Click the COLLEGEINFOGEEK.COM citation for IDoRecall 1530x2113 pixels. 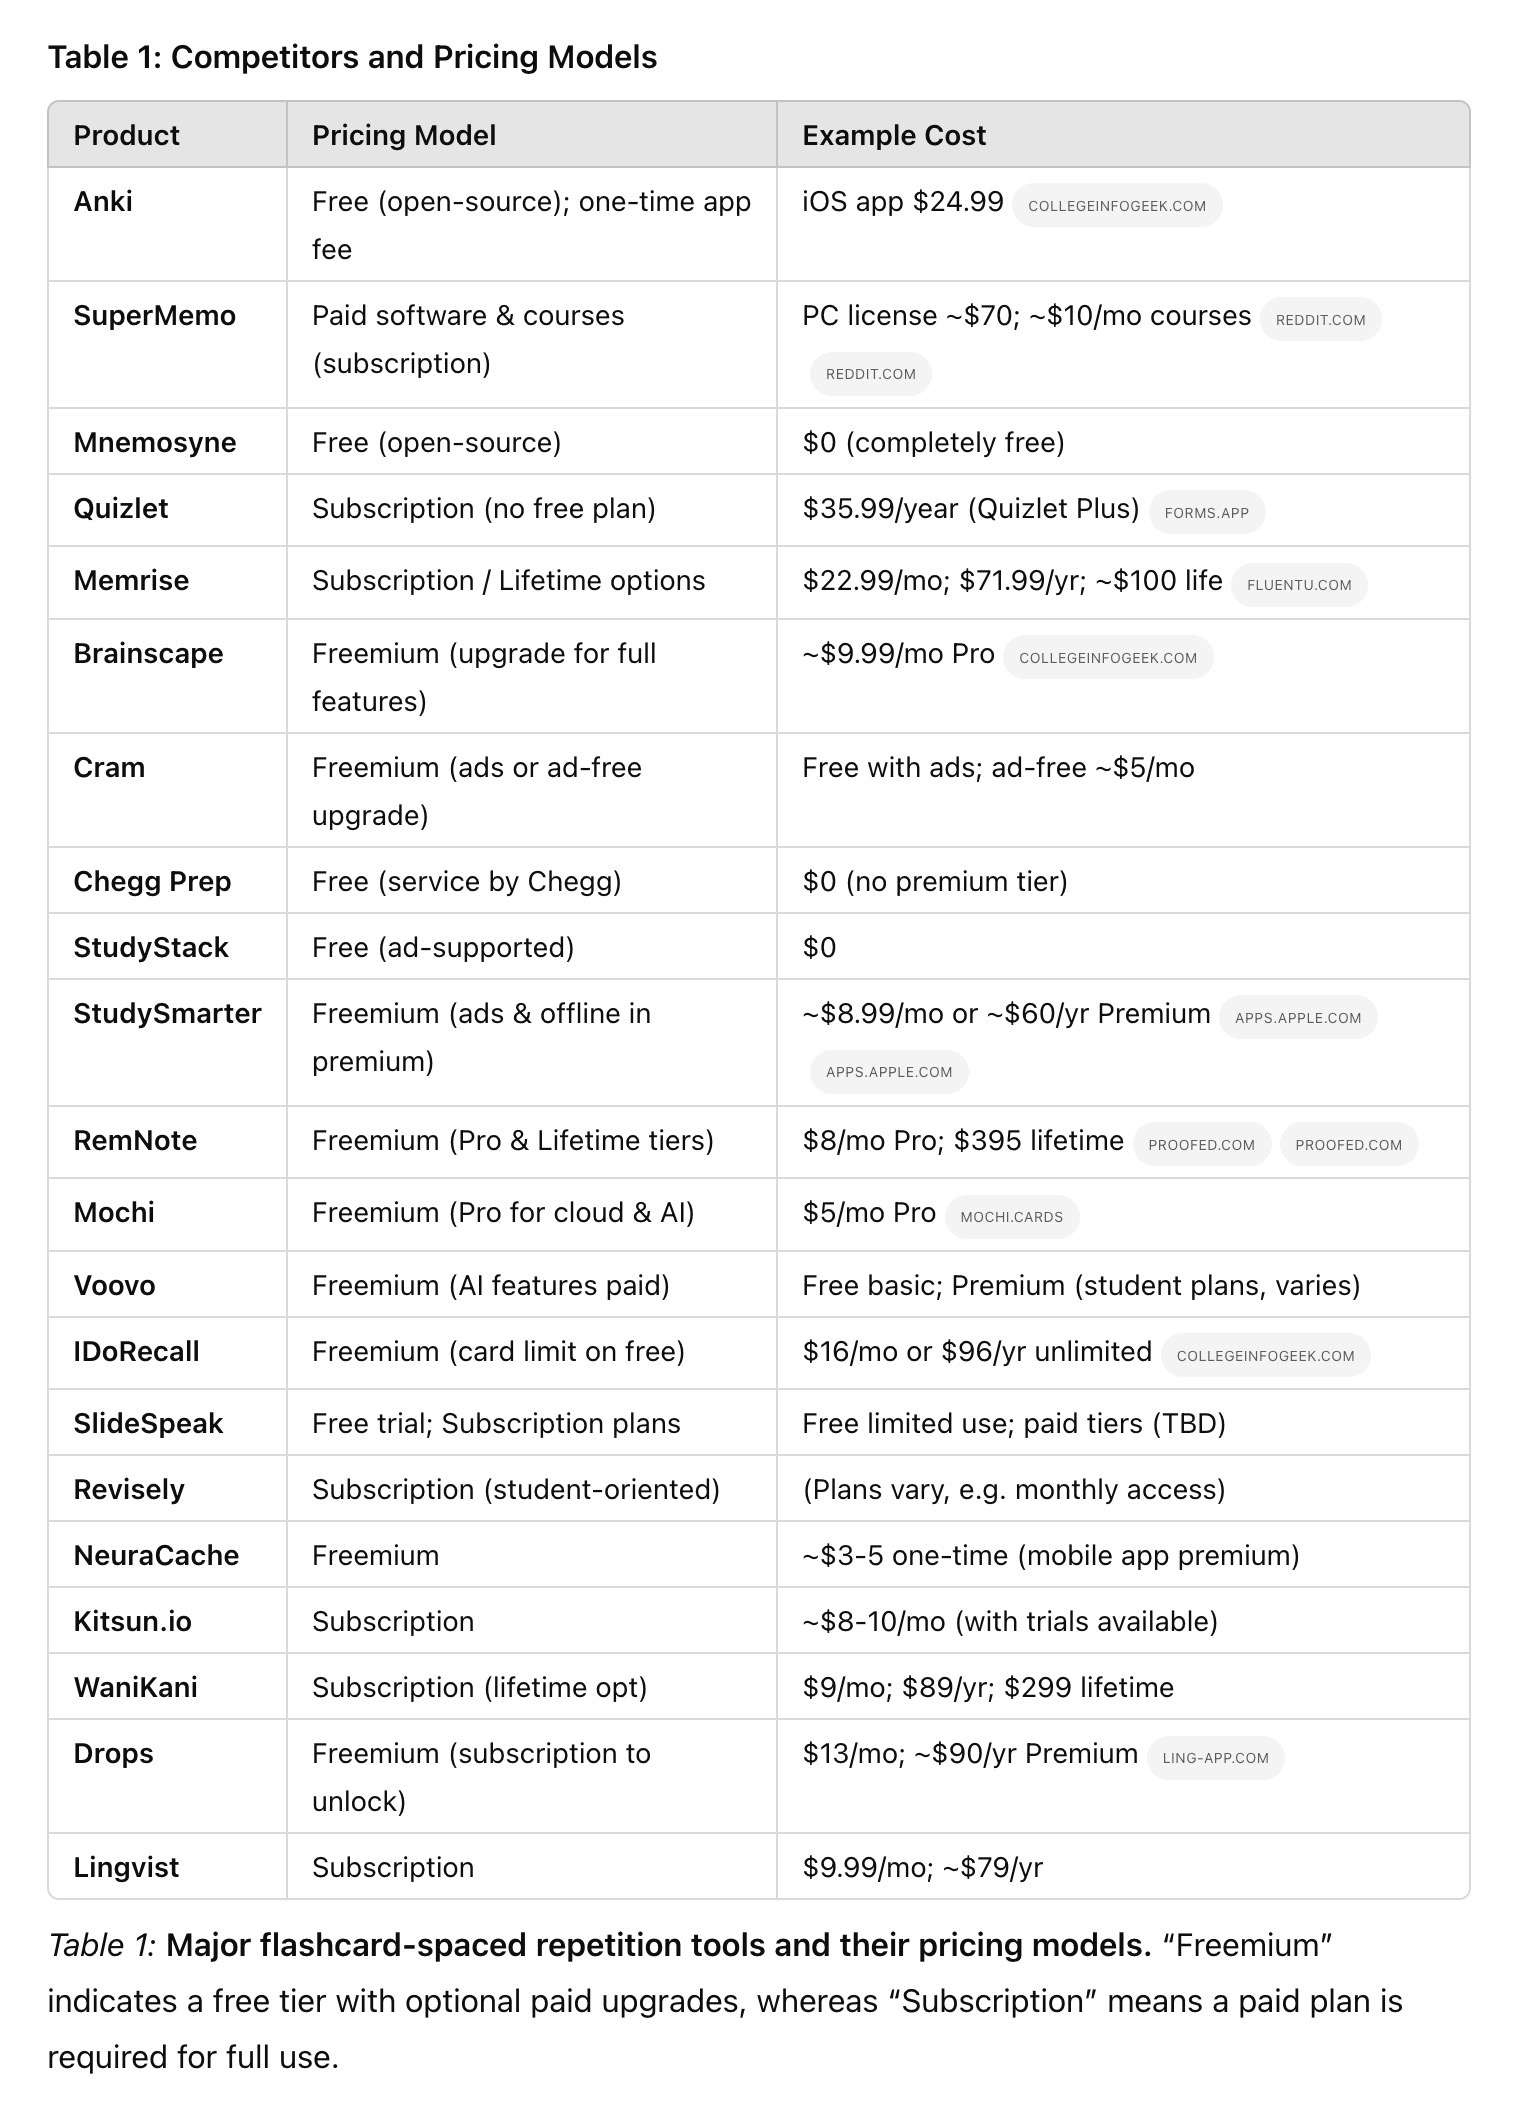tap(1265, 1355)
